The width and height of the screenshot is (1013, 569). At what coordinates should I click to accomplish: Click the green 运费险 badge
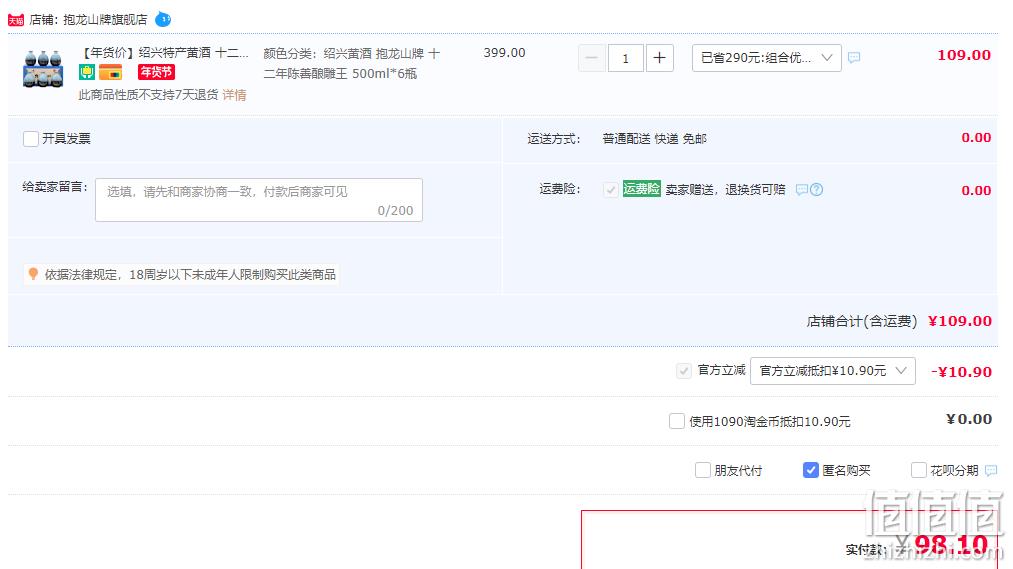[x=642, y=189]
